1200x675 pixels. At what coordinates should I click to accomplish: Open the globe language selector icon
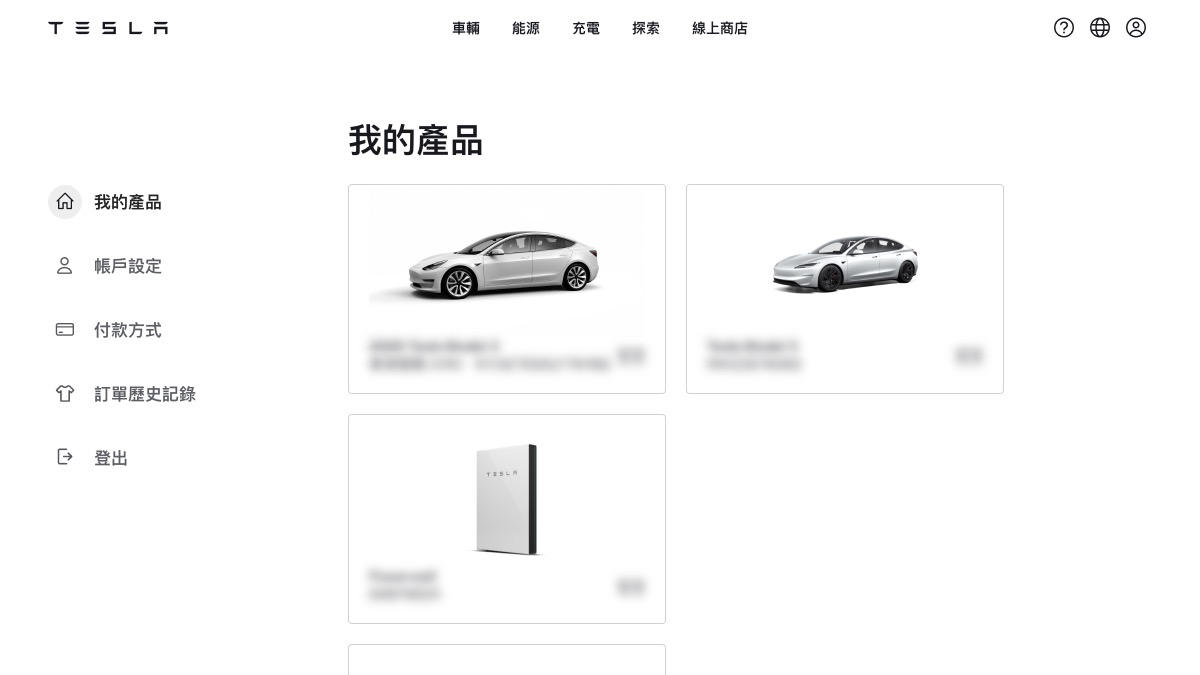[x=1100, y=28]
